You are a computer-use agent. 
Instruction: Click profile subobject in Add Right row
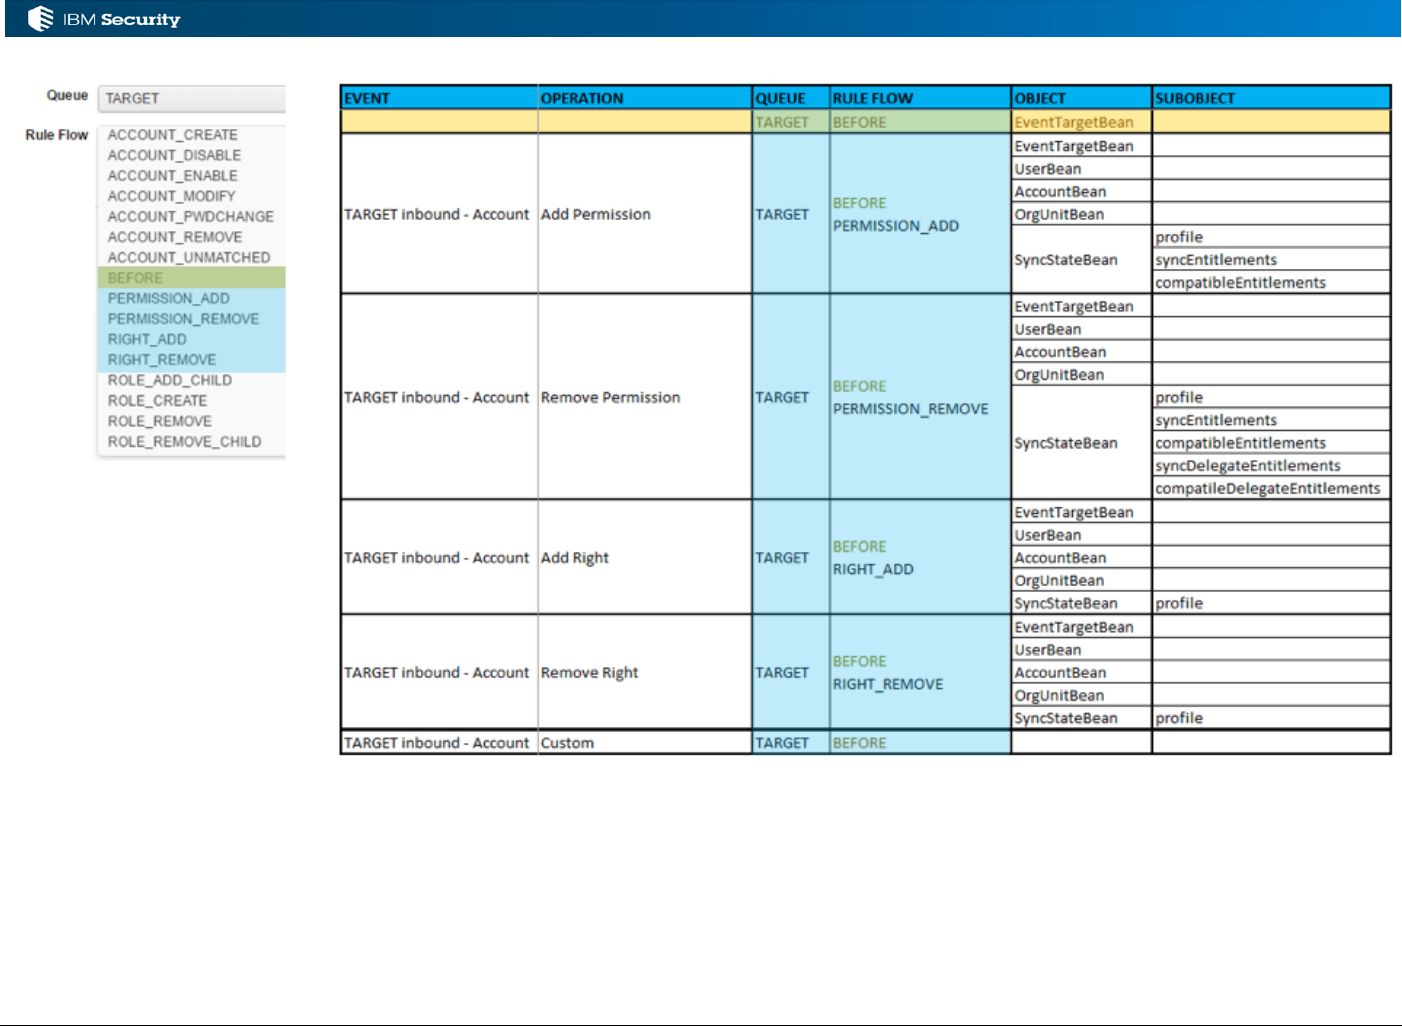point(1271,603)
